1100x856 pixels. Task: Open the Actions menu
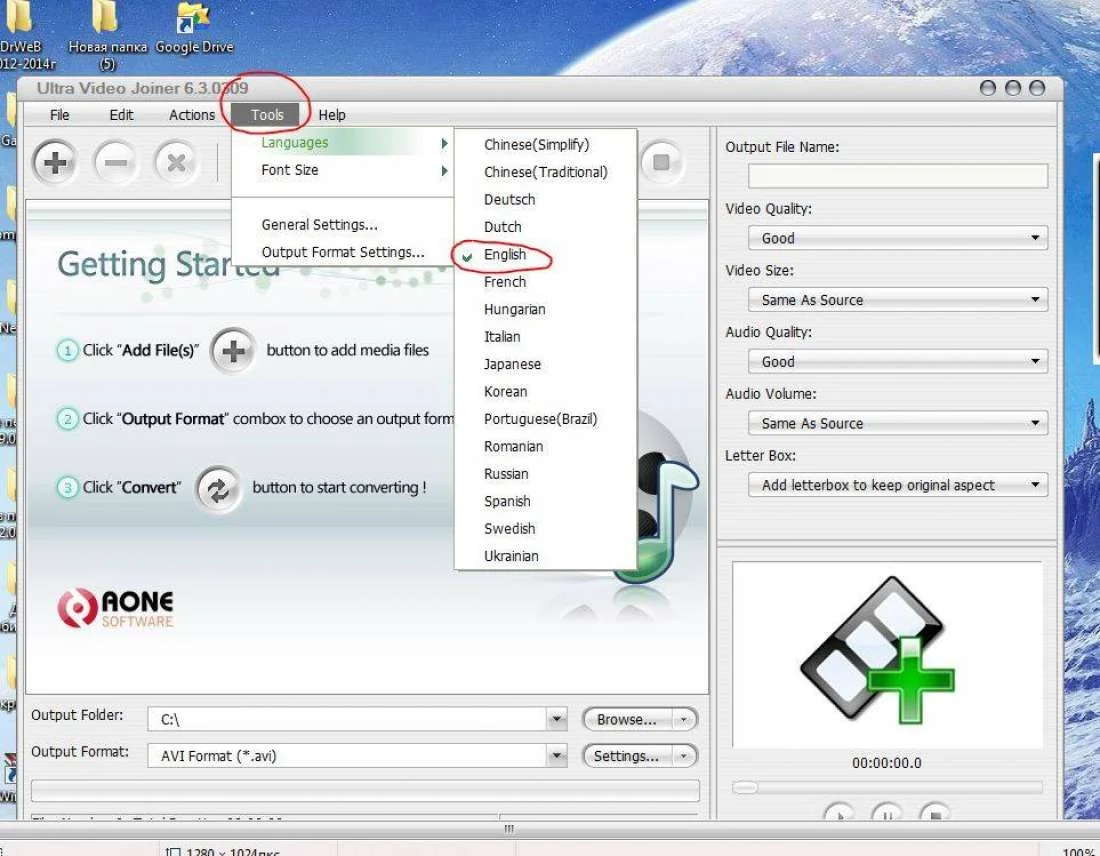click(x=192, y=115)
